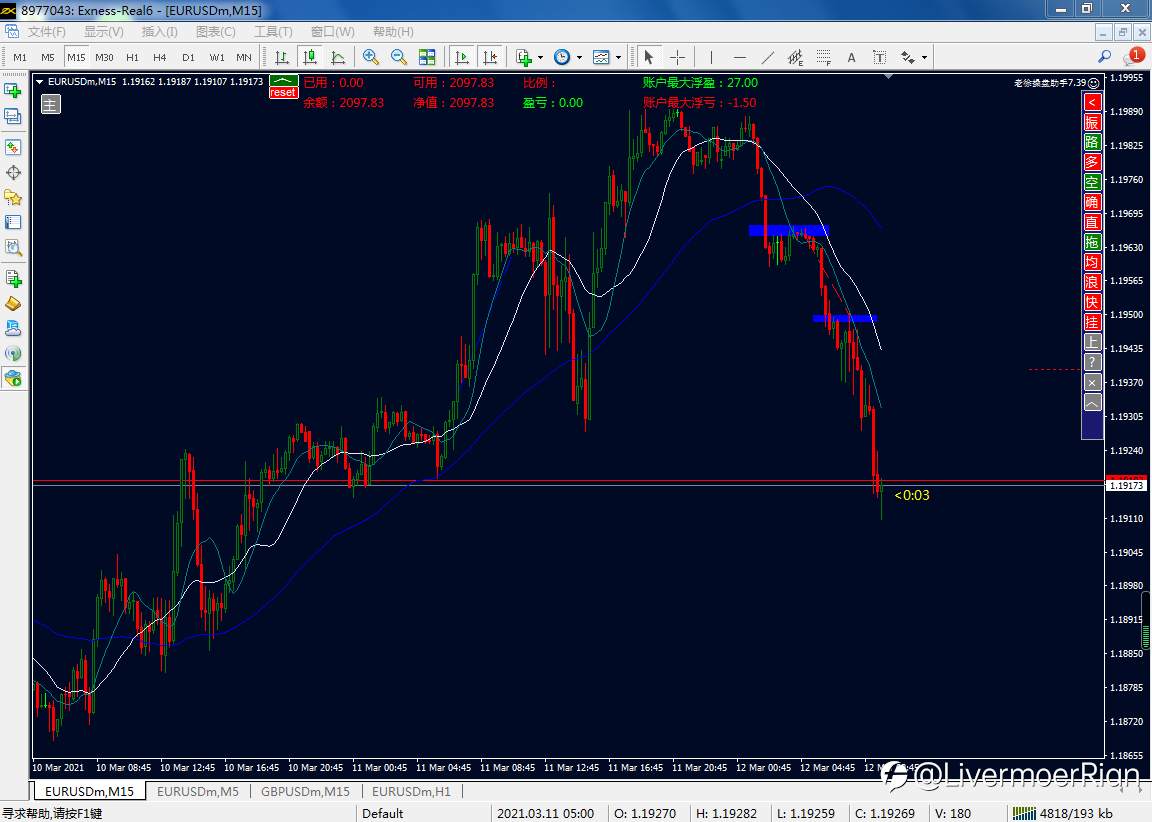Click the New Order sidebar icon
Viewport: 1152px width, 822px height.
click(x=13, y=279)
